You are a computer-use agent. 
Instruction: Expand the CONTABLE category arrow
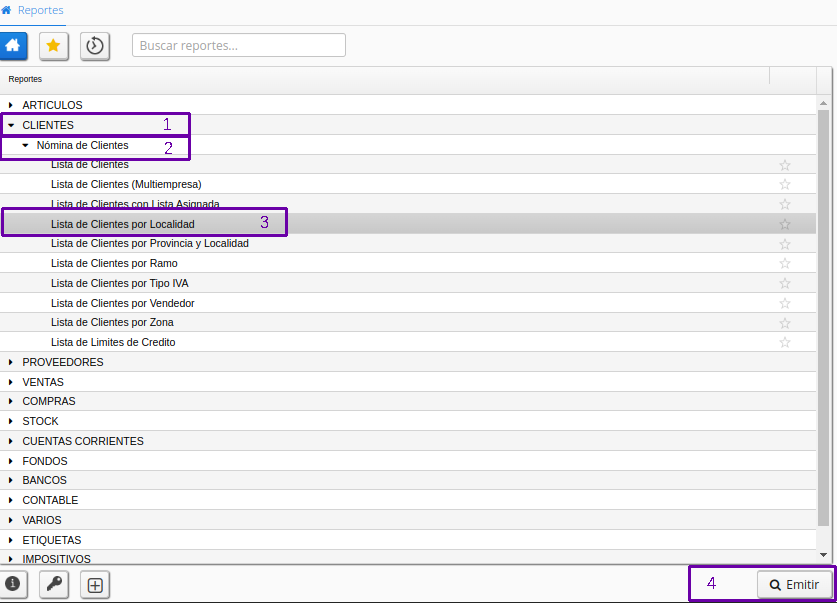coord(11,500)
